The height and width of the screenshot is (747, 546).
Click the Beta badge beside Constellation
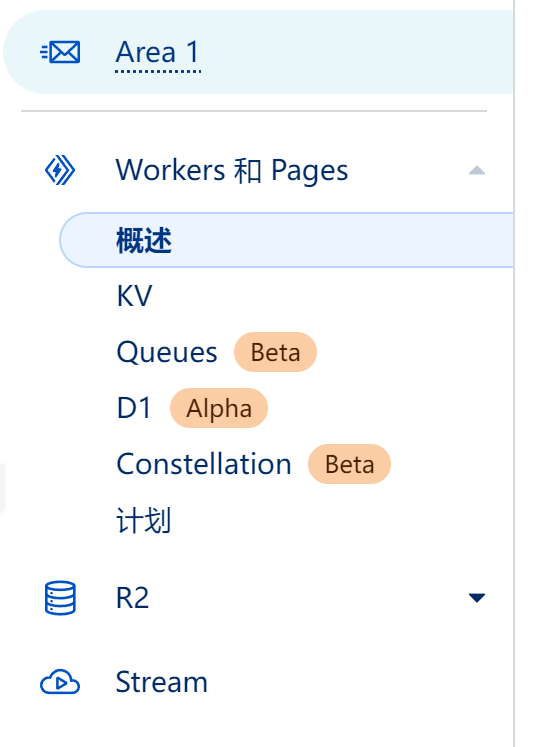[x=350, y=464]
